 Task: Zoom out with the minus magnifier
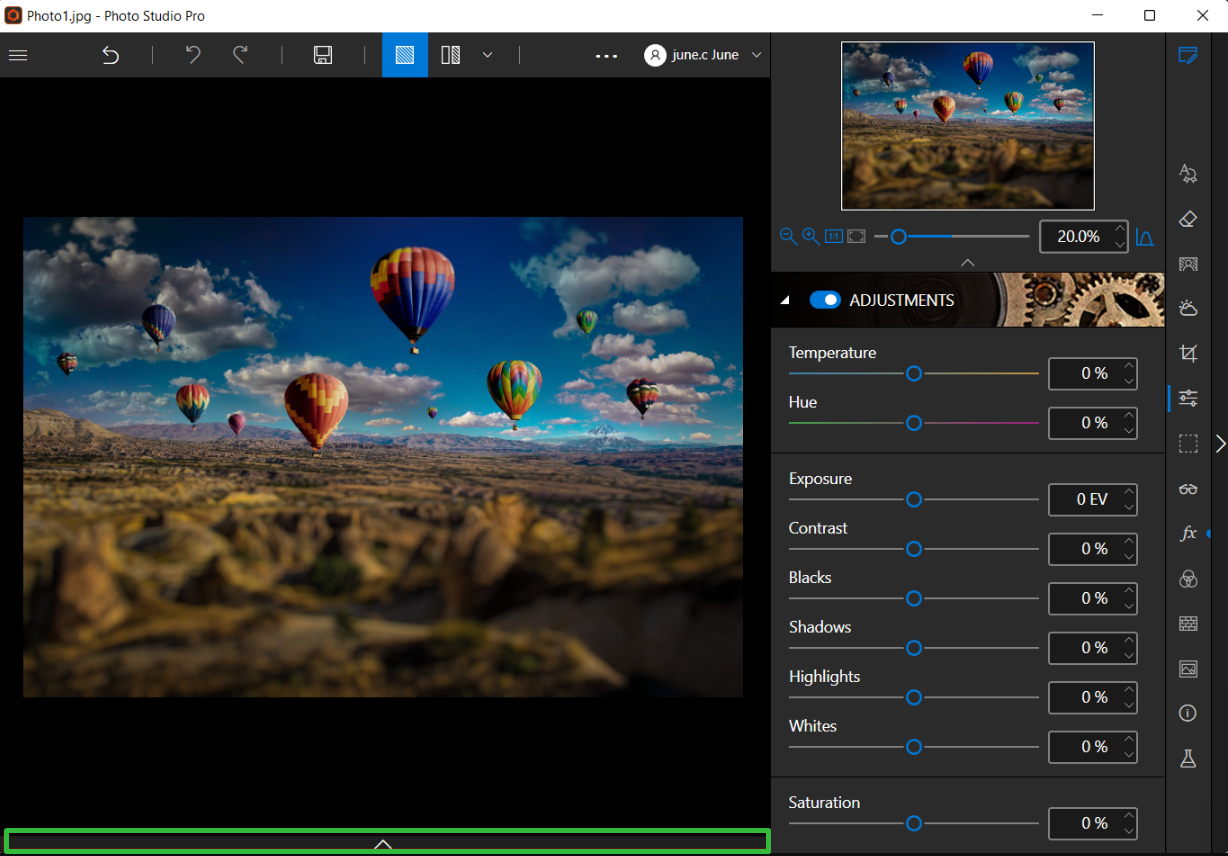788,236
